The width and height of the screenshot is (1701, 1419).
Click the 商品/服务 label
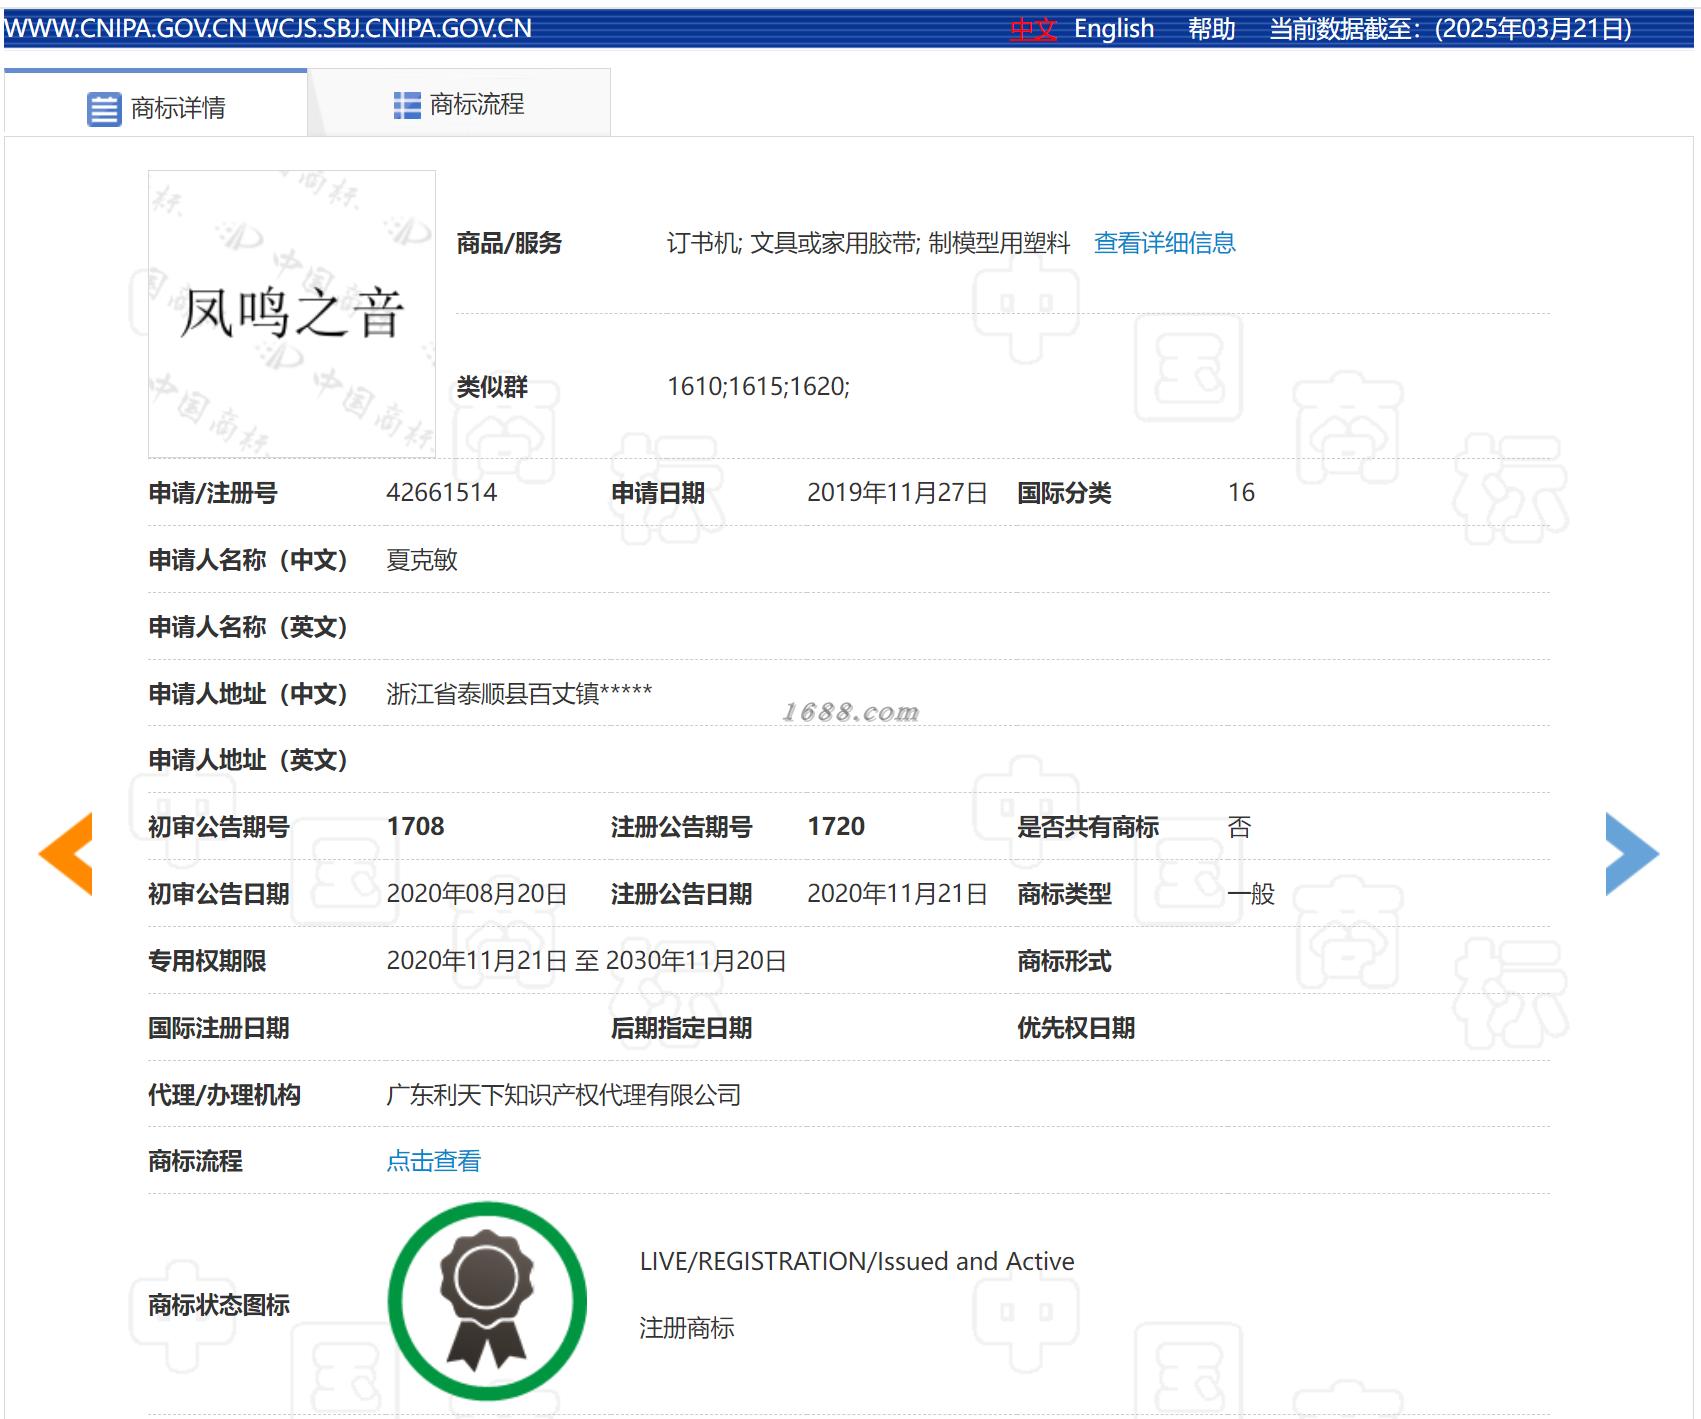click(x=510, y=243)
